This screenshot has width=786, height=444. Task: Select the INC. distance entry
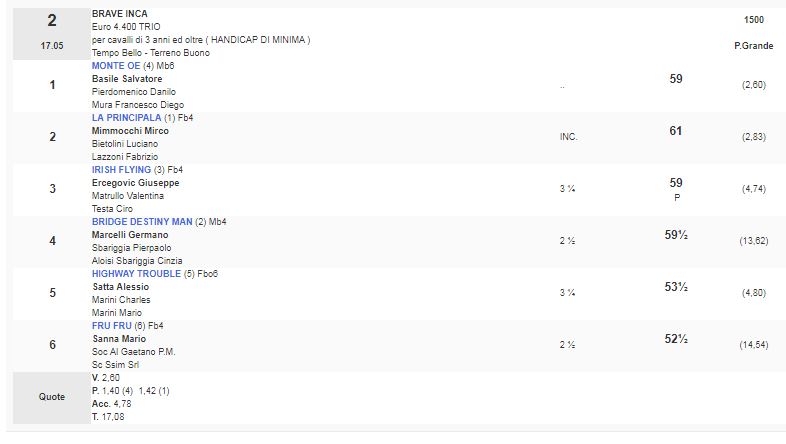click(x=569, y=136)
